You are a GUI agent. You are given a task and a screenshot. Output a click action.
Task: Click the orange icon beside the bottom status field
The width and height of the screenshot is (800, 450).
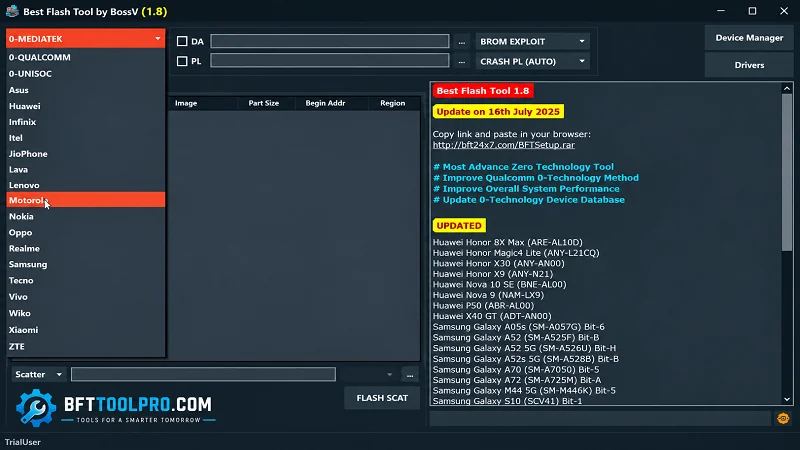[x=783, y=419]
